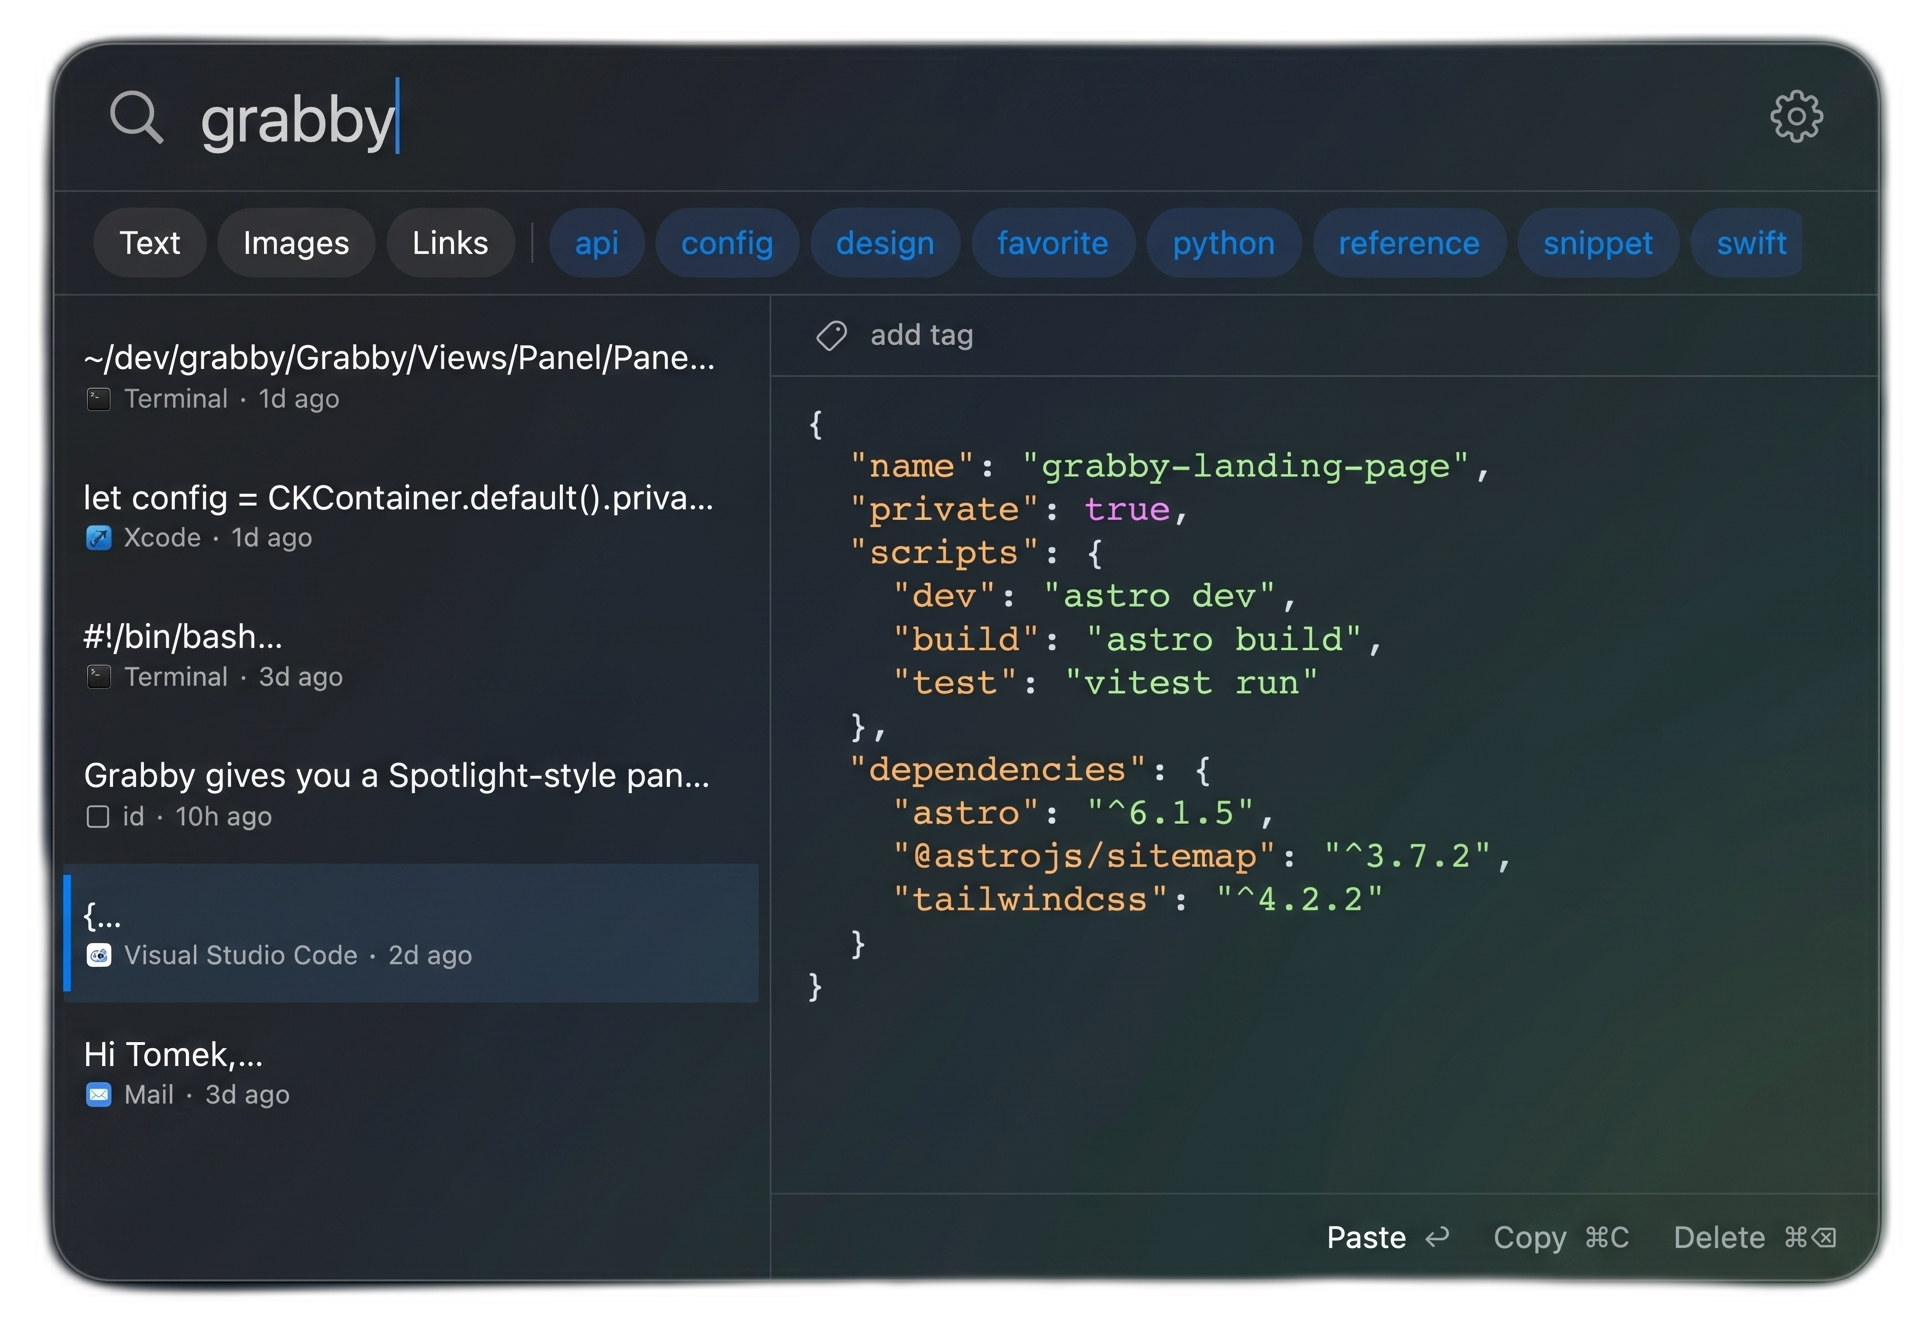Click the Copy button
This screenshot has height=1329, width=1925.
click(x=1561, y=1238)
